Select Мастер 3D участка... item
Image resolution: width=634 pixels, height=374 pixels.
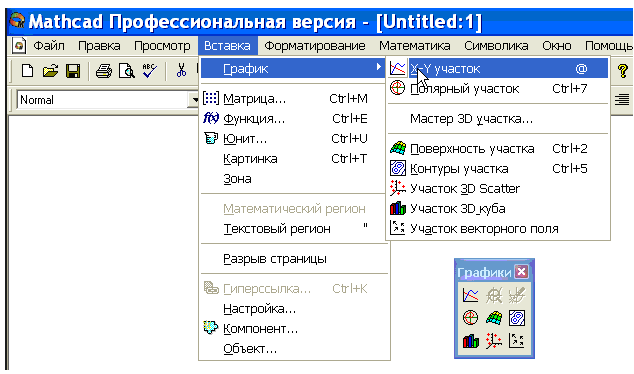click(x=498, y=118)
